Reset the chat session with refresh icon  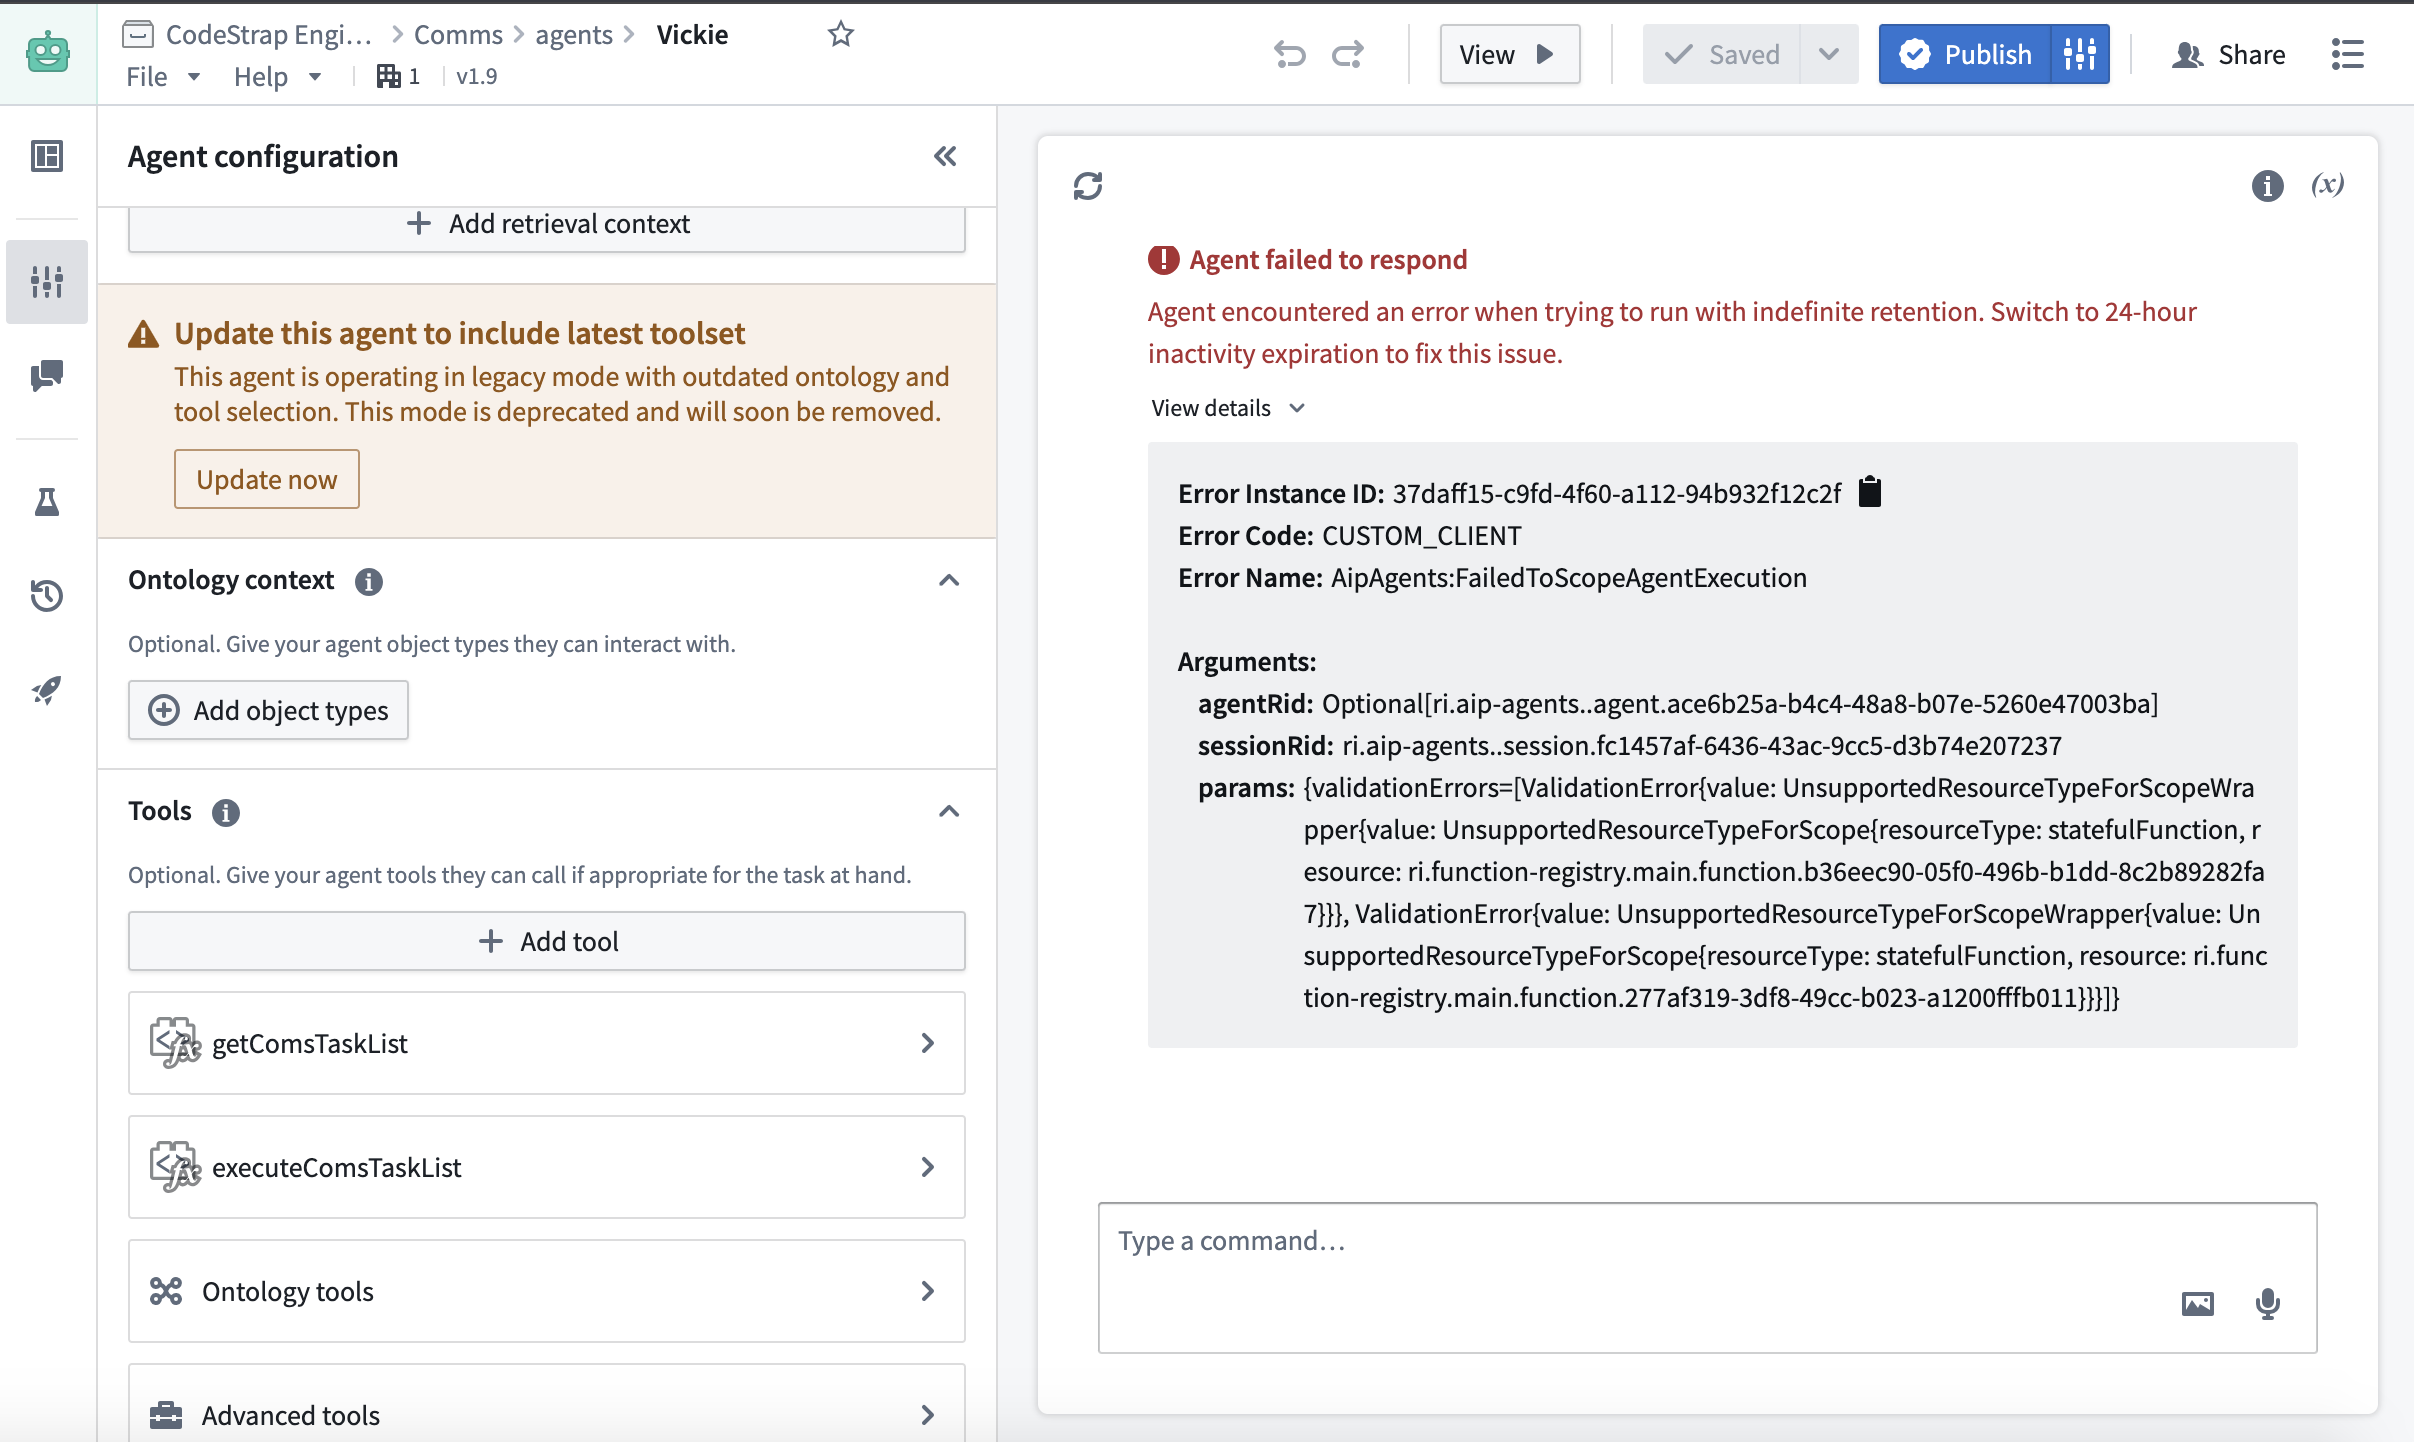point(1088,186)
